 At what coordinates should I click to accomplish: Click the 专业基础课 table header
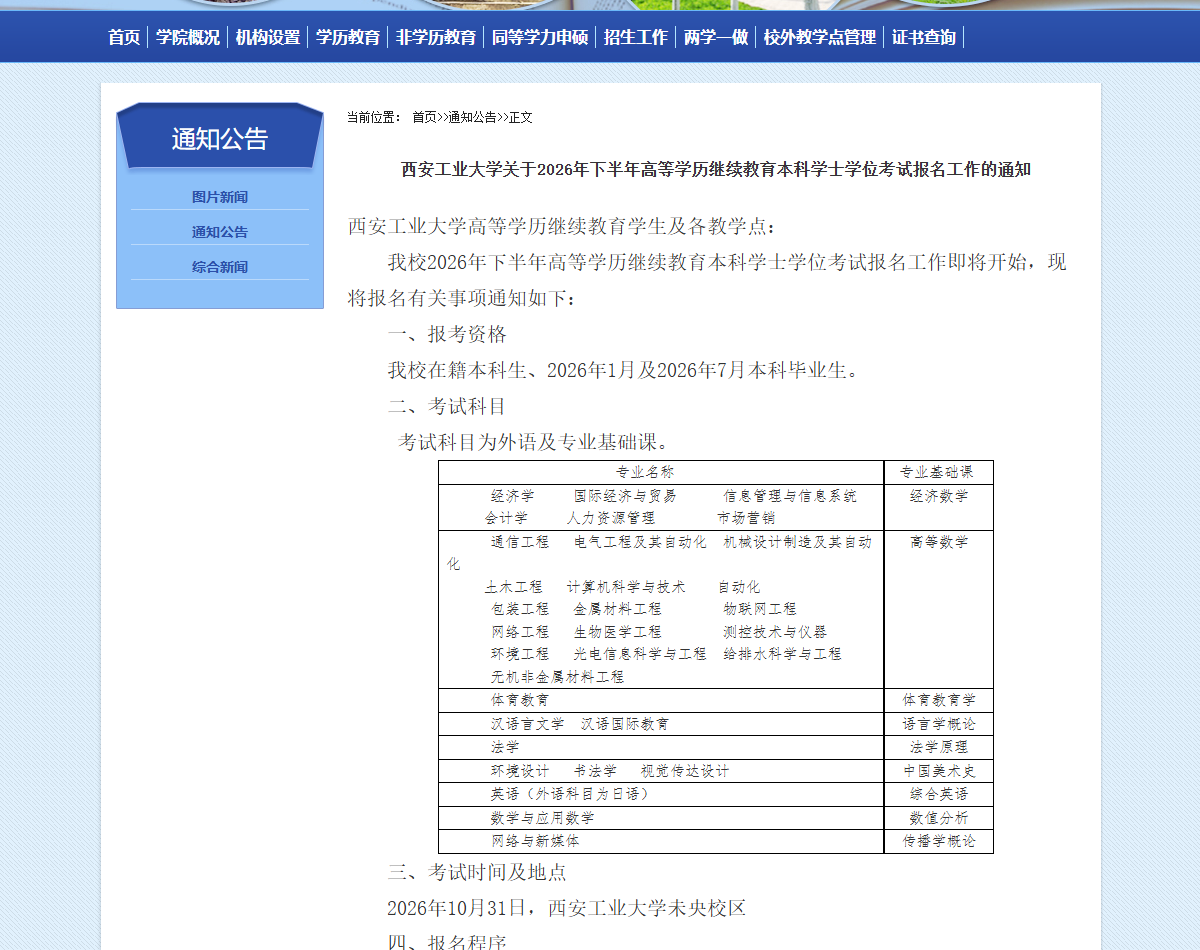click(937, 472)
